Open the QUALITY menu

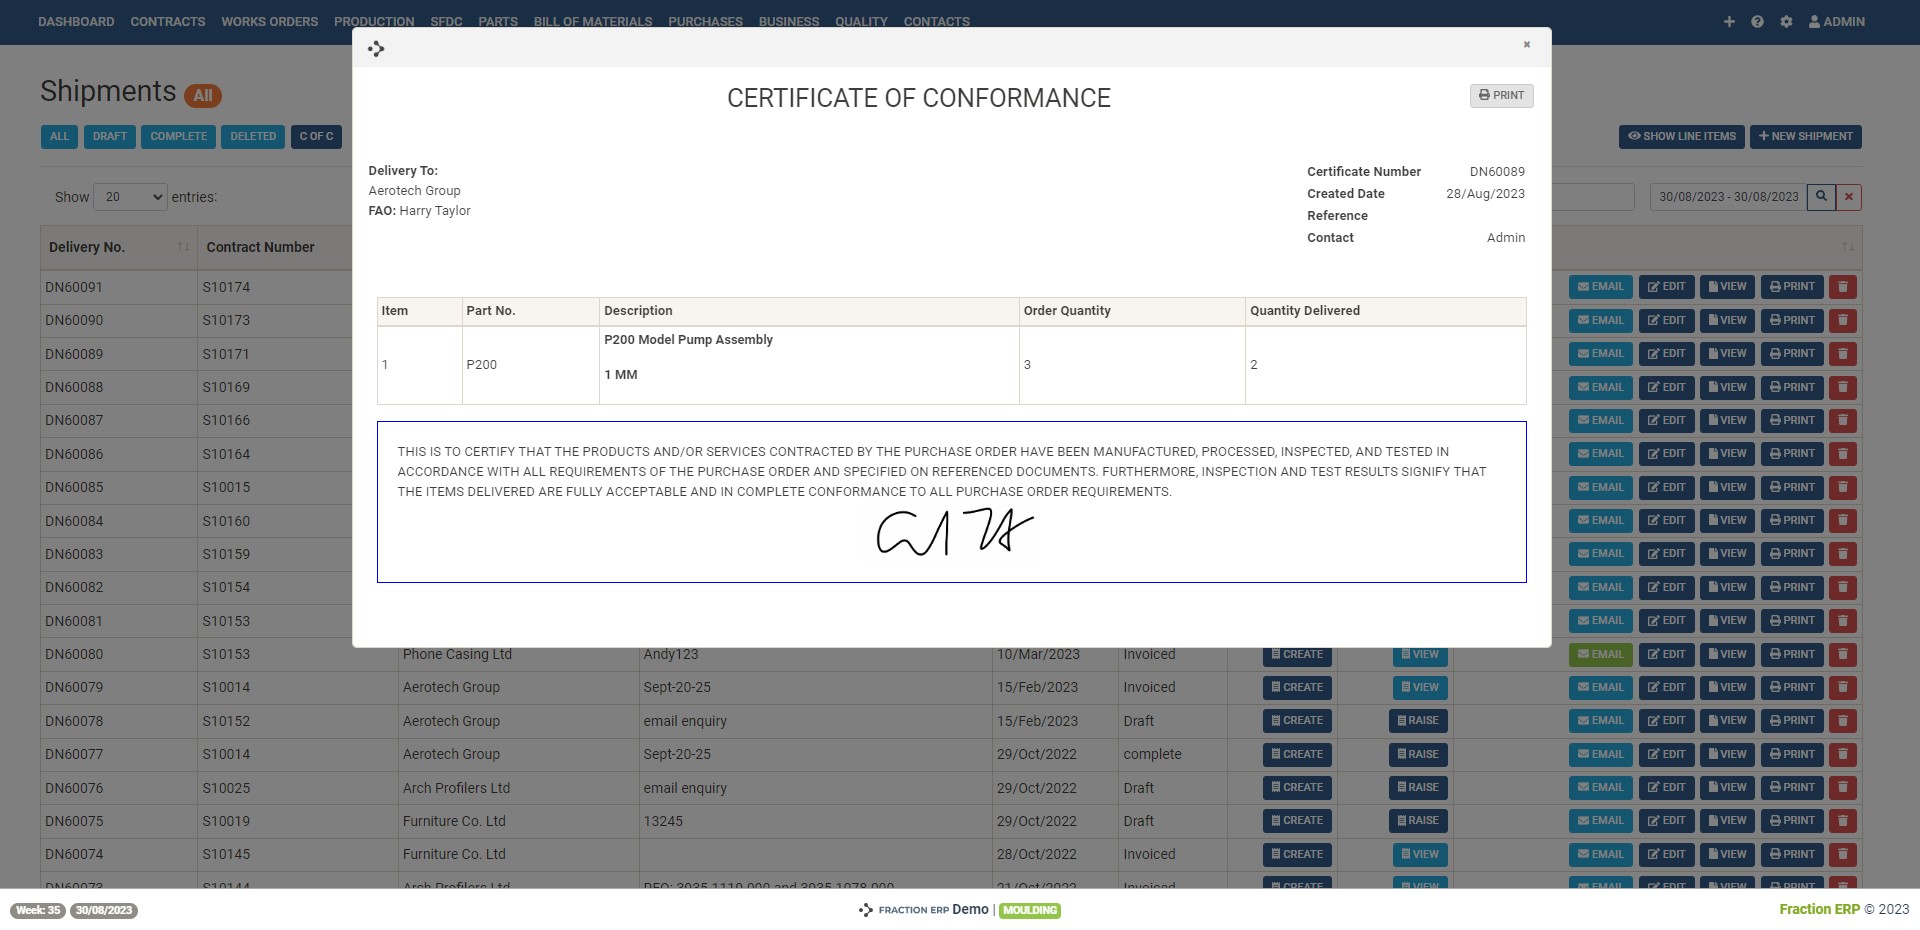click(861, 21)
